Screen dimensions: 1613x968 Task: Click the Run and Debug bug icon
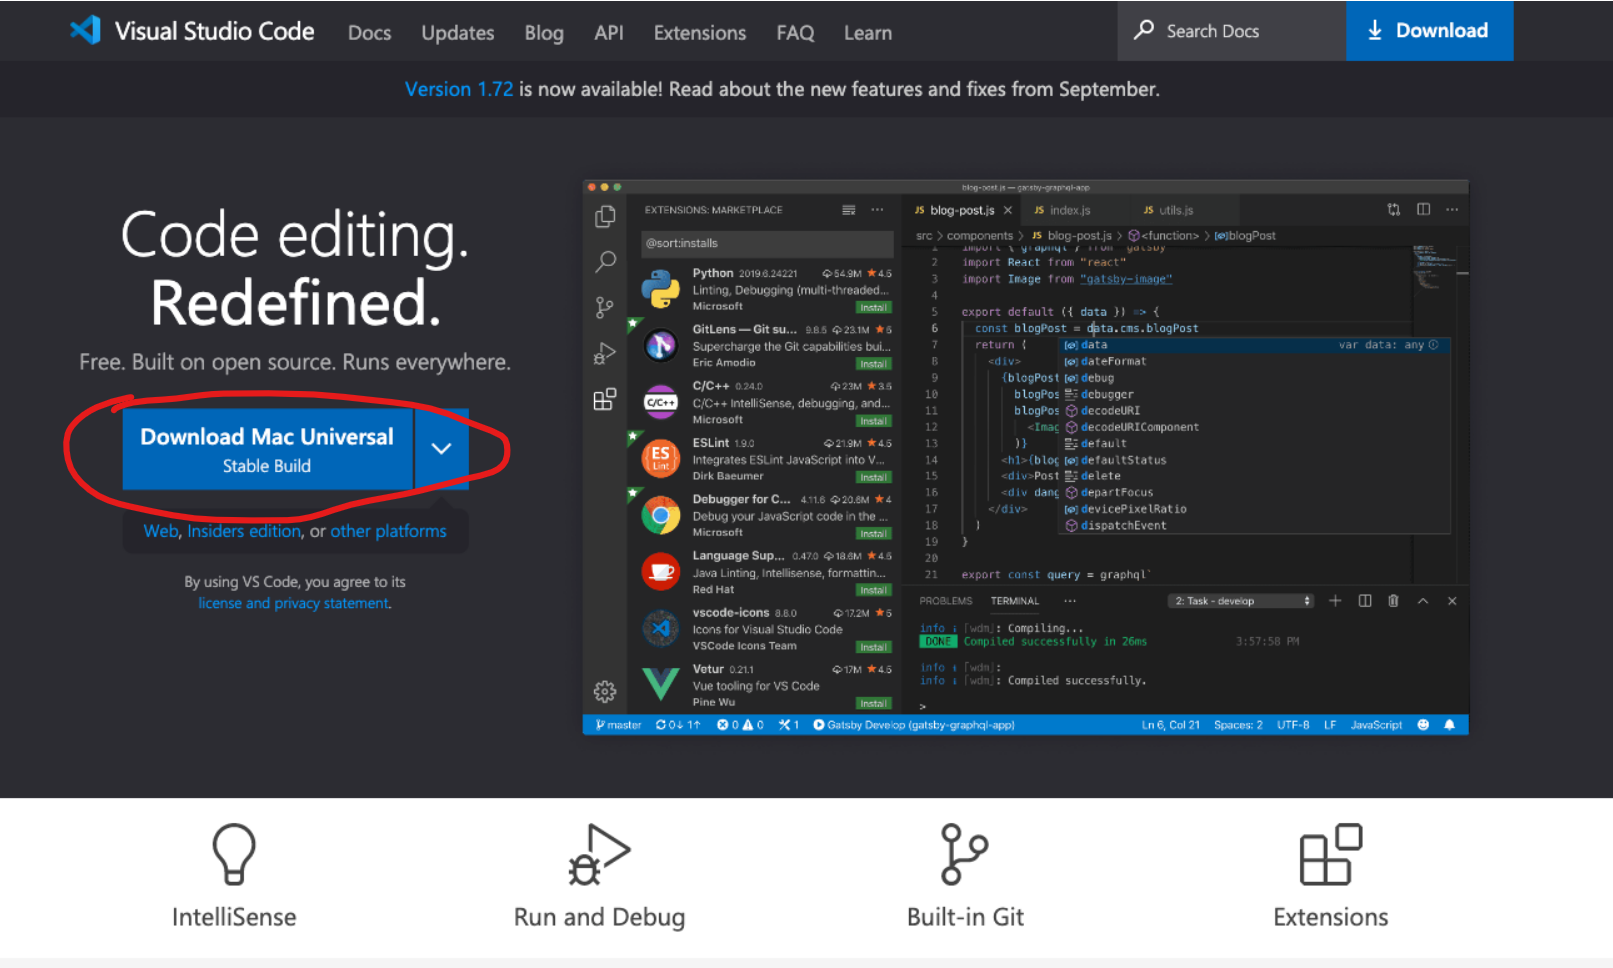click(x=599, y=854)
